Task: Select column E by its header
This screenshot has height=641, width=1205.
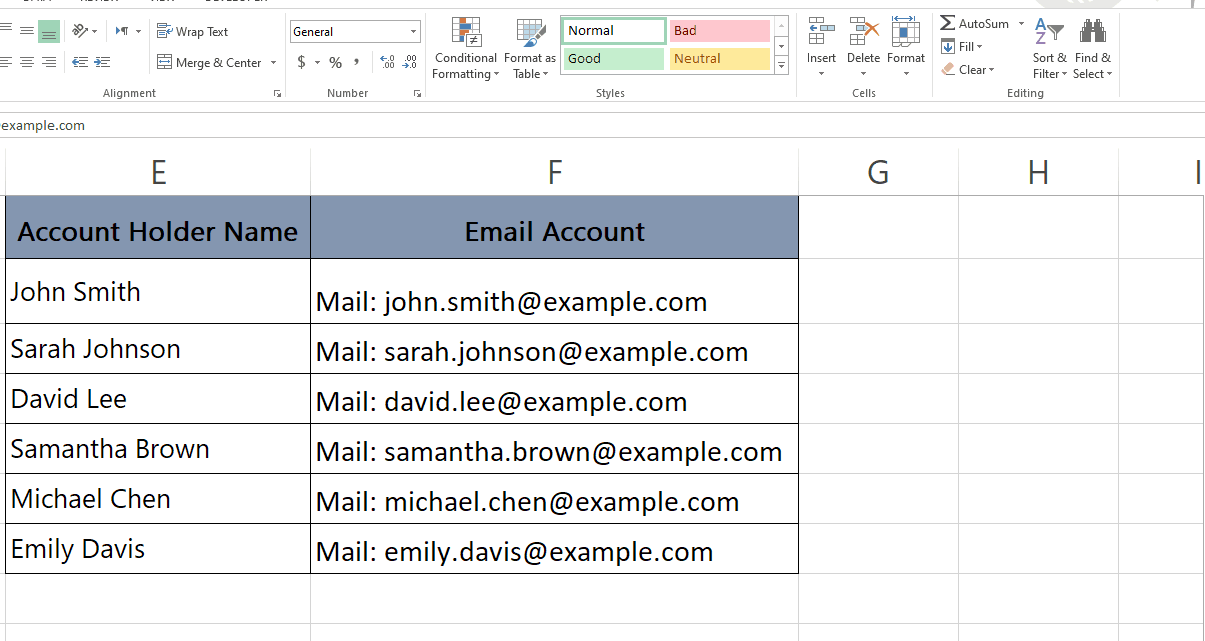Action: (x=158, y=172)
